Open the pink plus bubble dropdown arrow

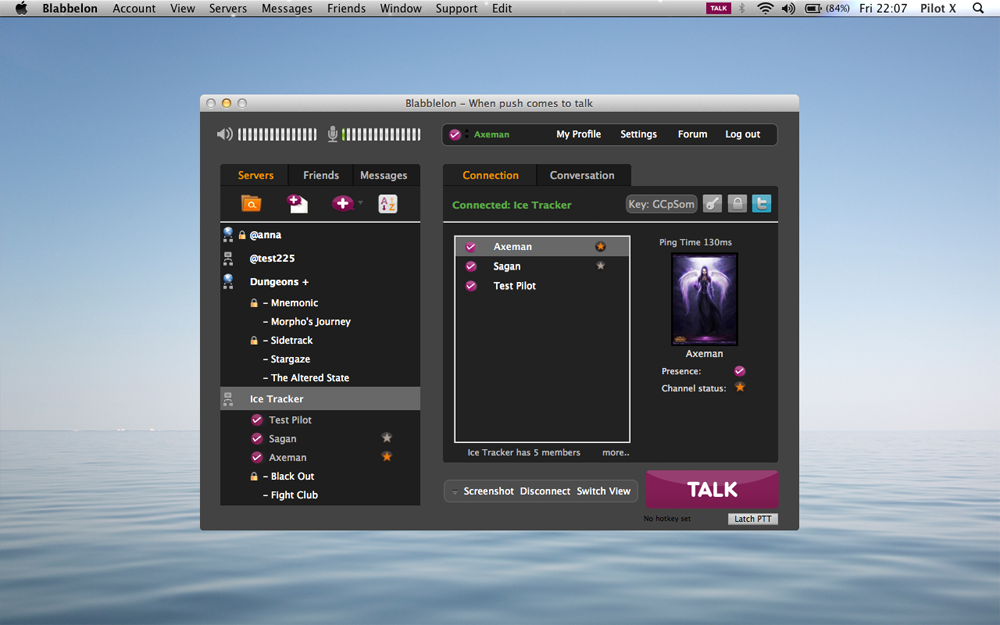pos(361,204)
